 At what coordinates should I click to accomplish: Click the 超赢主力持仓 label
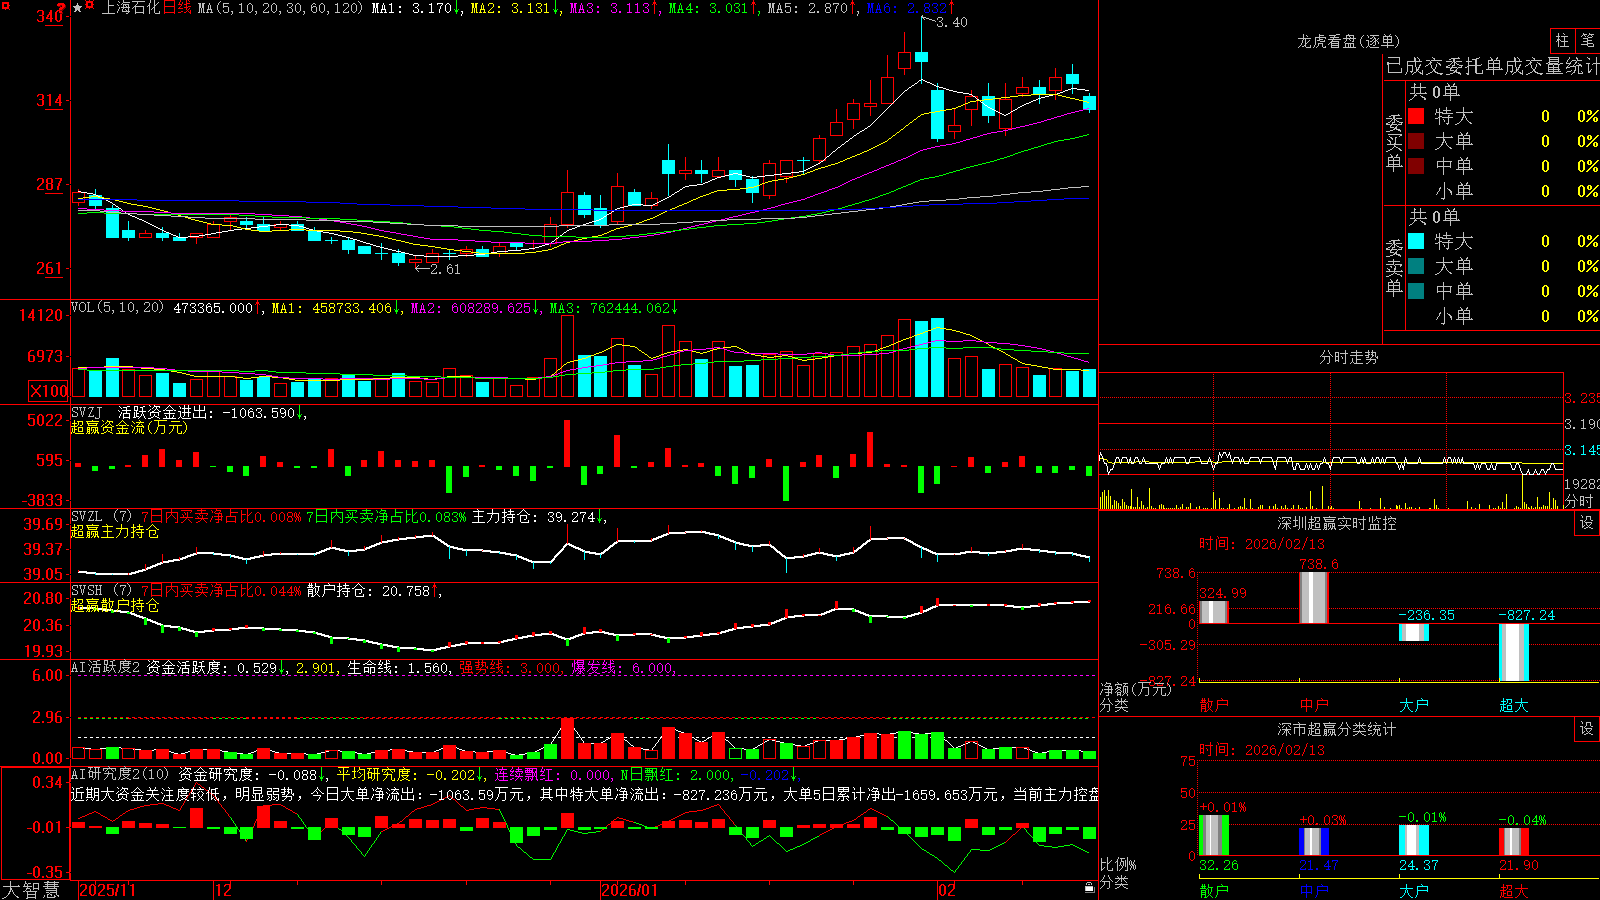tap(115, 531)
